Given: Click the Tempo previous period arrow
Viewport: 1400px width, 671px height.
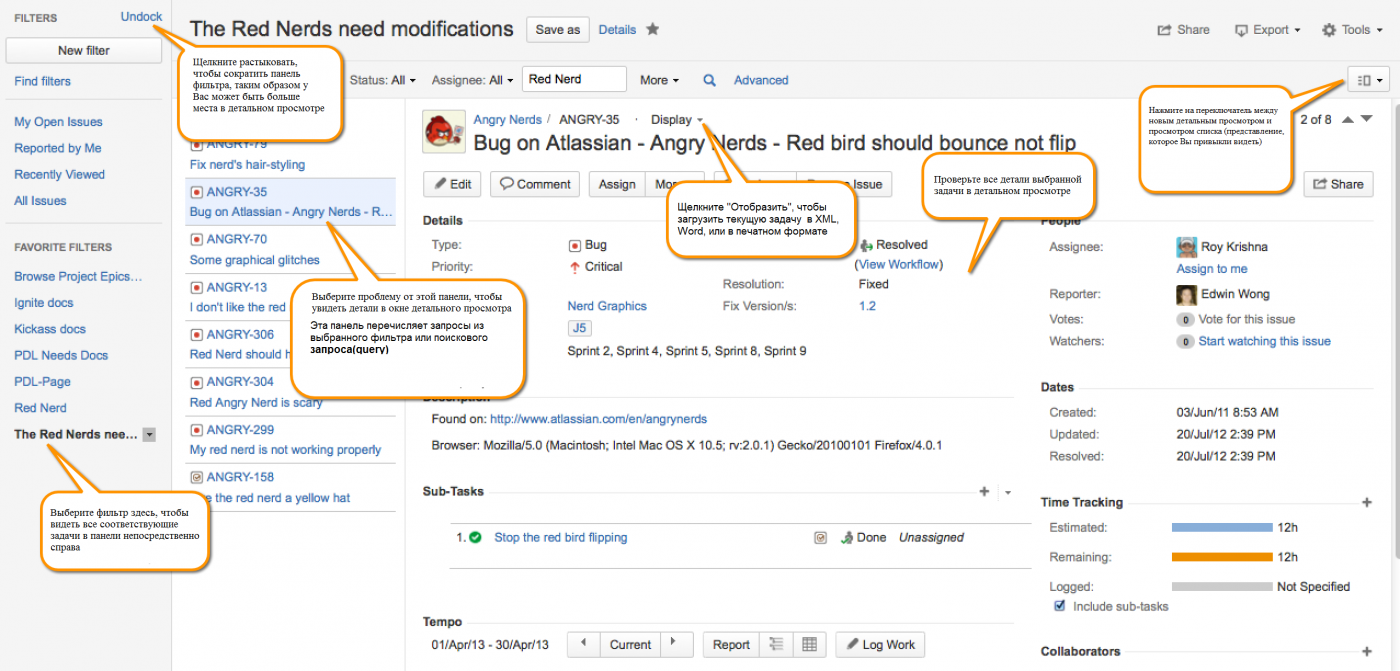Looking at the screenshot, I should tap(583, 645).
